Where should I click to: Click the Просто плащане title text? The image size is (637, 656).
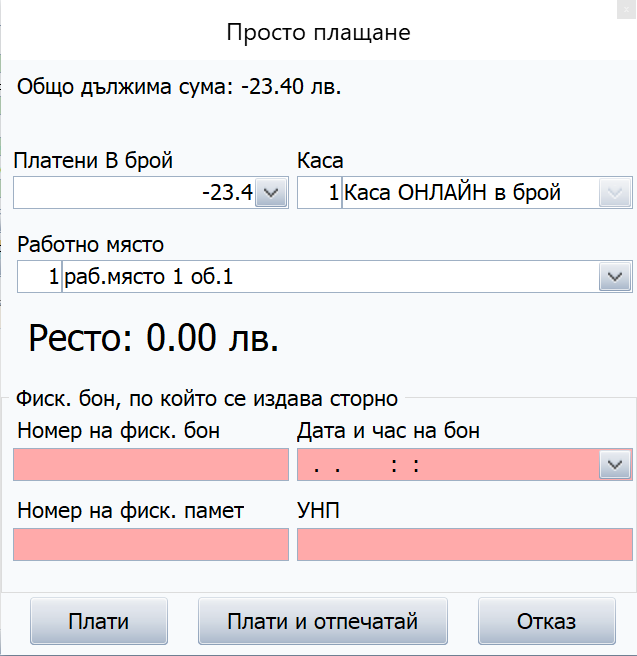(x=318, y=32)
